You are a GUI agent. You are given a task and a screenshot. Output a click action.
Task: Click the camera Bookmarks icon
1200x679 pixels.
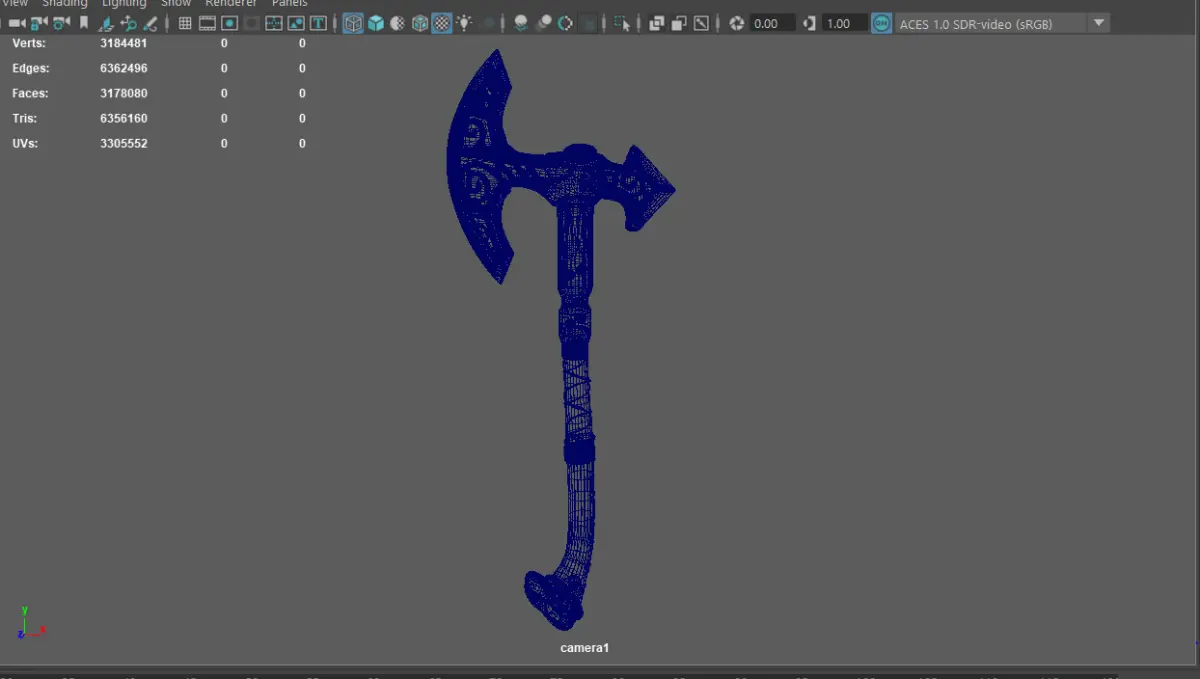point(84,23)
